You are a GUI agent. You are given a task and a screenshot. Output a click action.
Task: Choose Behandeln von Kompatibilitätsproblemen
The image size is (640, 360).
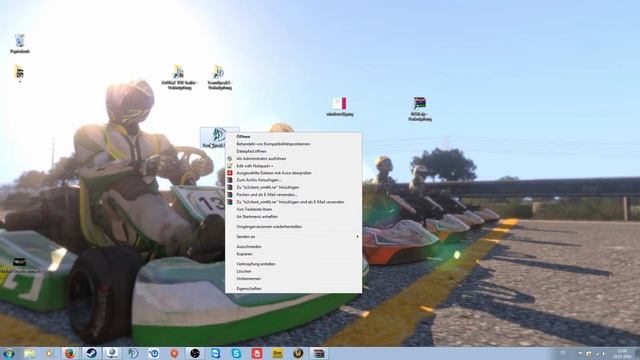coord(293,144)
